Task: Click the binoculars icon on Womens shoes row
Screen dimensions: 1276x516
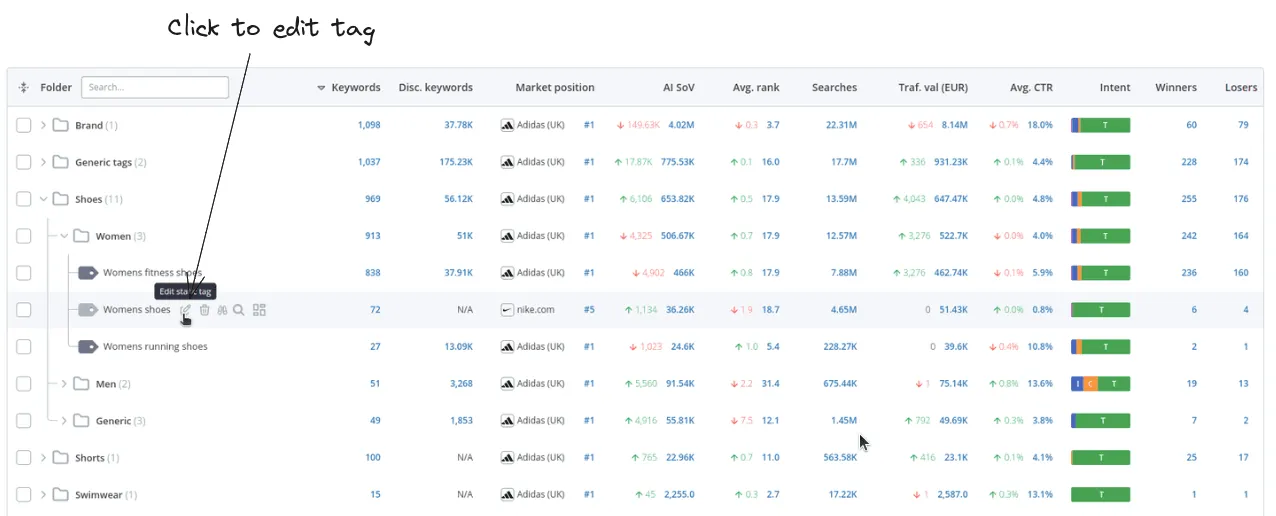Action: click(x=222, y=310)
